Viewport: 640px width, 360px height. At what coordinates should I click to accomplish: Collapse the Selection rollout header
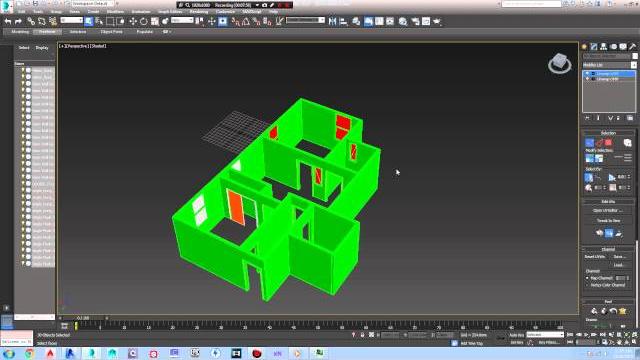tap(608, 133)
